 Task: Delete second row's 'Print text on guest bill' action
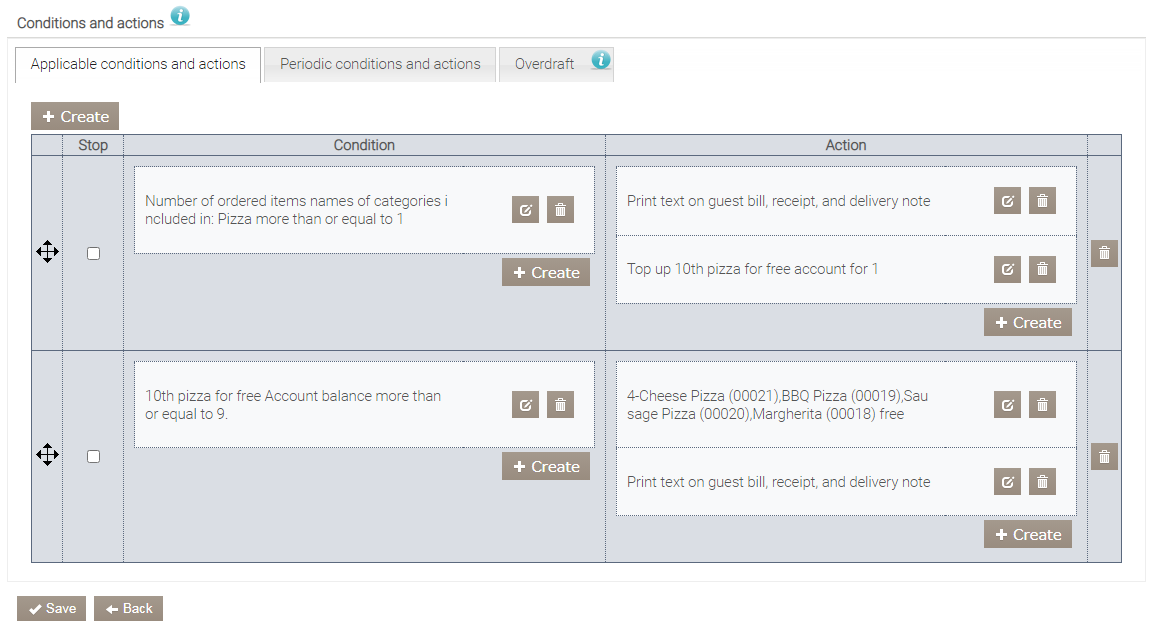1042,482
